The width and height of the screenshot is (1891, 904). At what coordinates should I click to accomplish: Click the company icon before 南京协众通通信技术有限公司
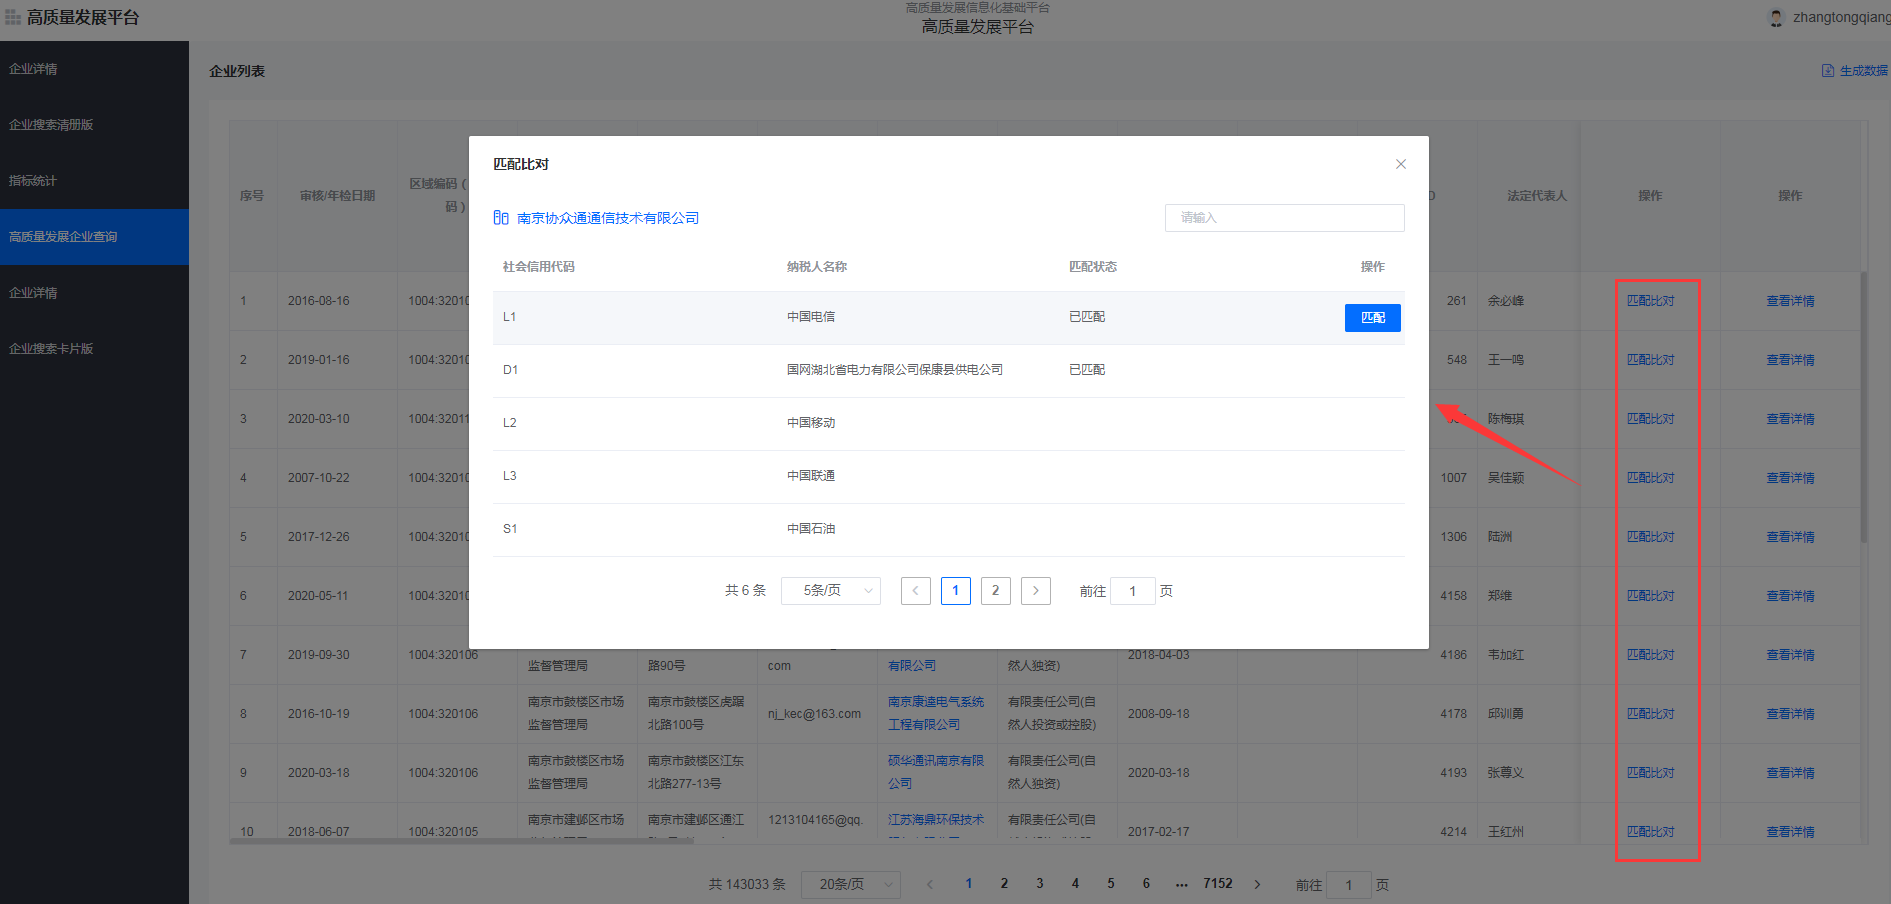[x=501, y=218]
